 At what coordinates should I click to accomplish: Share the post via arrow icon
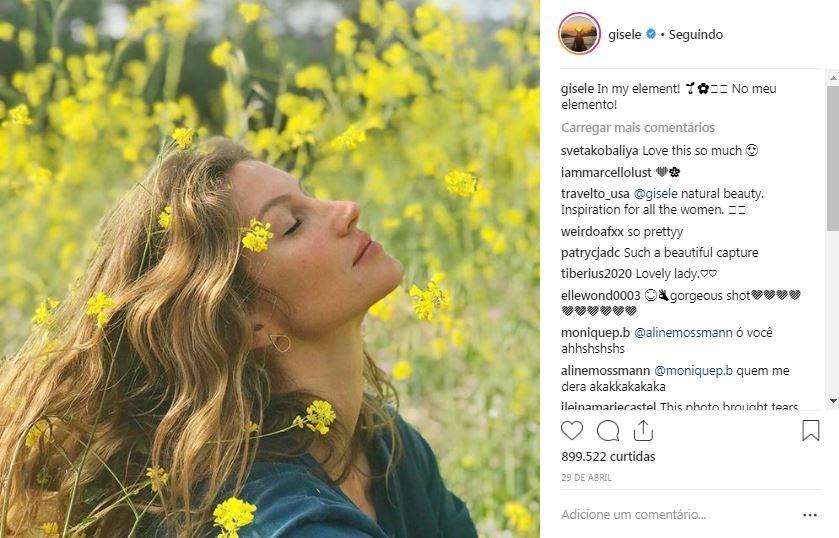pos(643,430)
